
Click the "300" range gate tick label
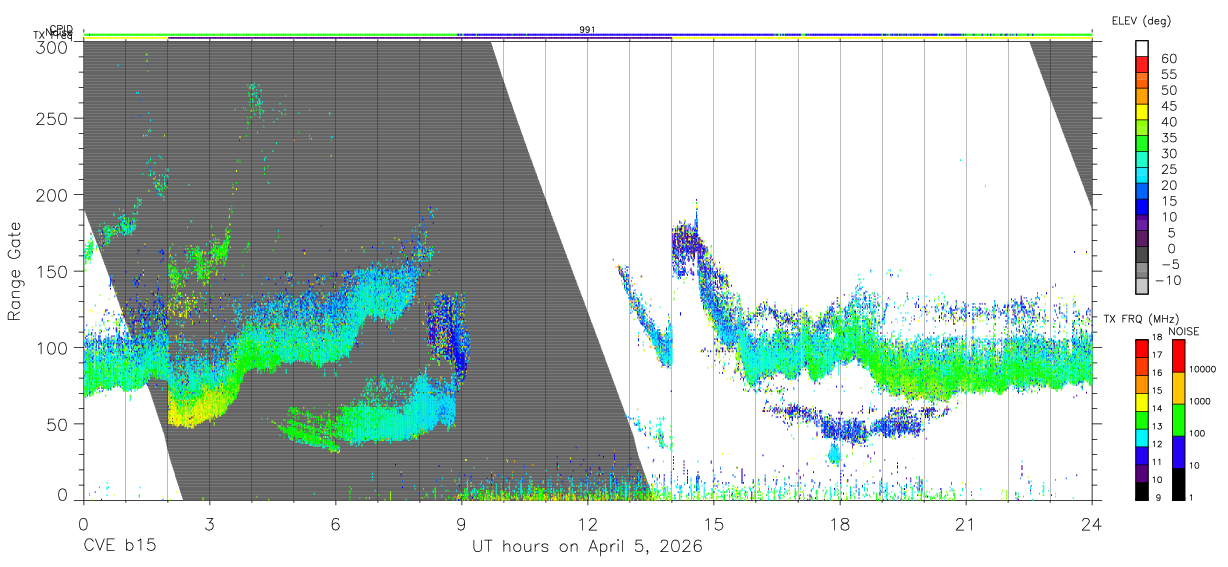pyautogui.click(x=51, y=47)
